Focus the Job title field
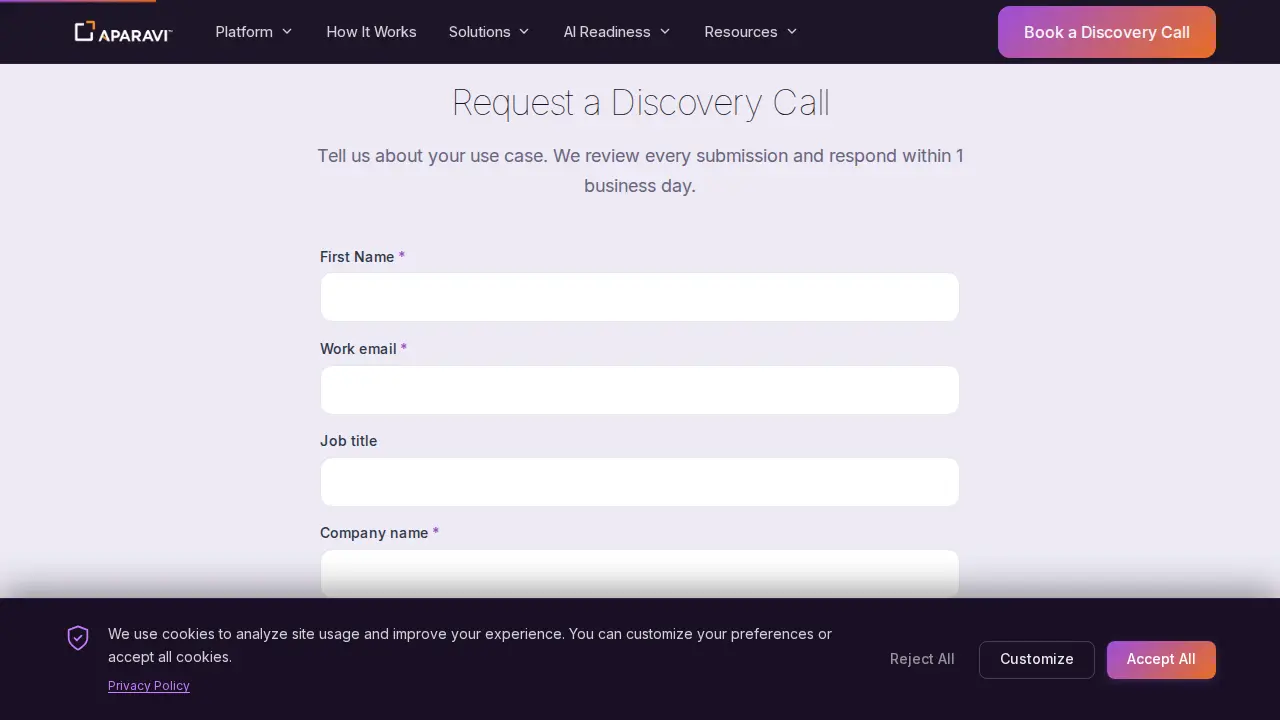1280x720 pixels. [x=640, y=481]
